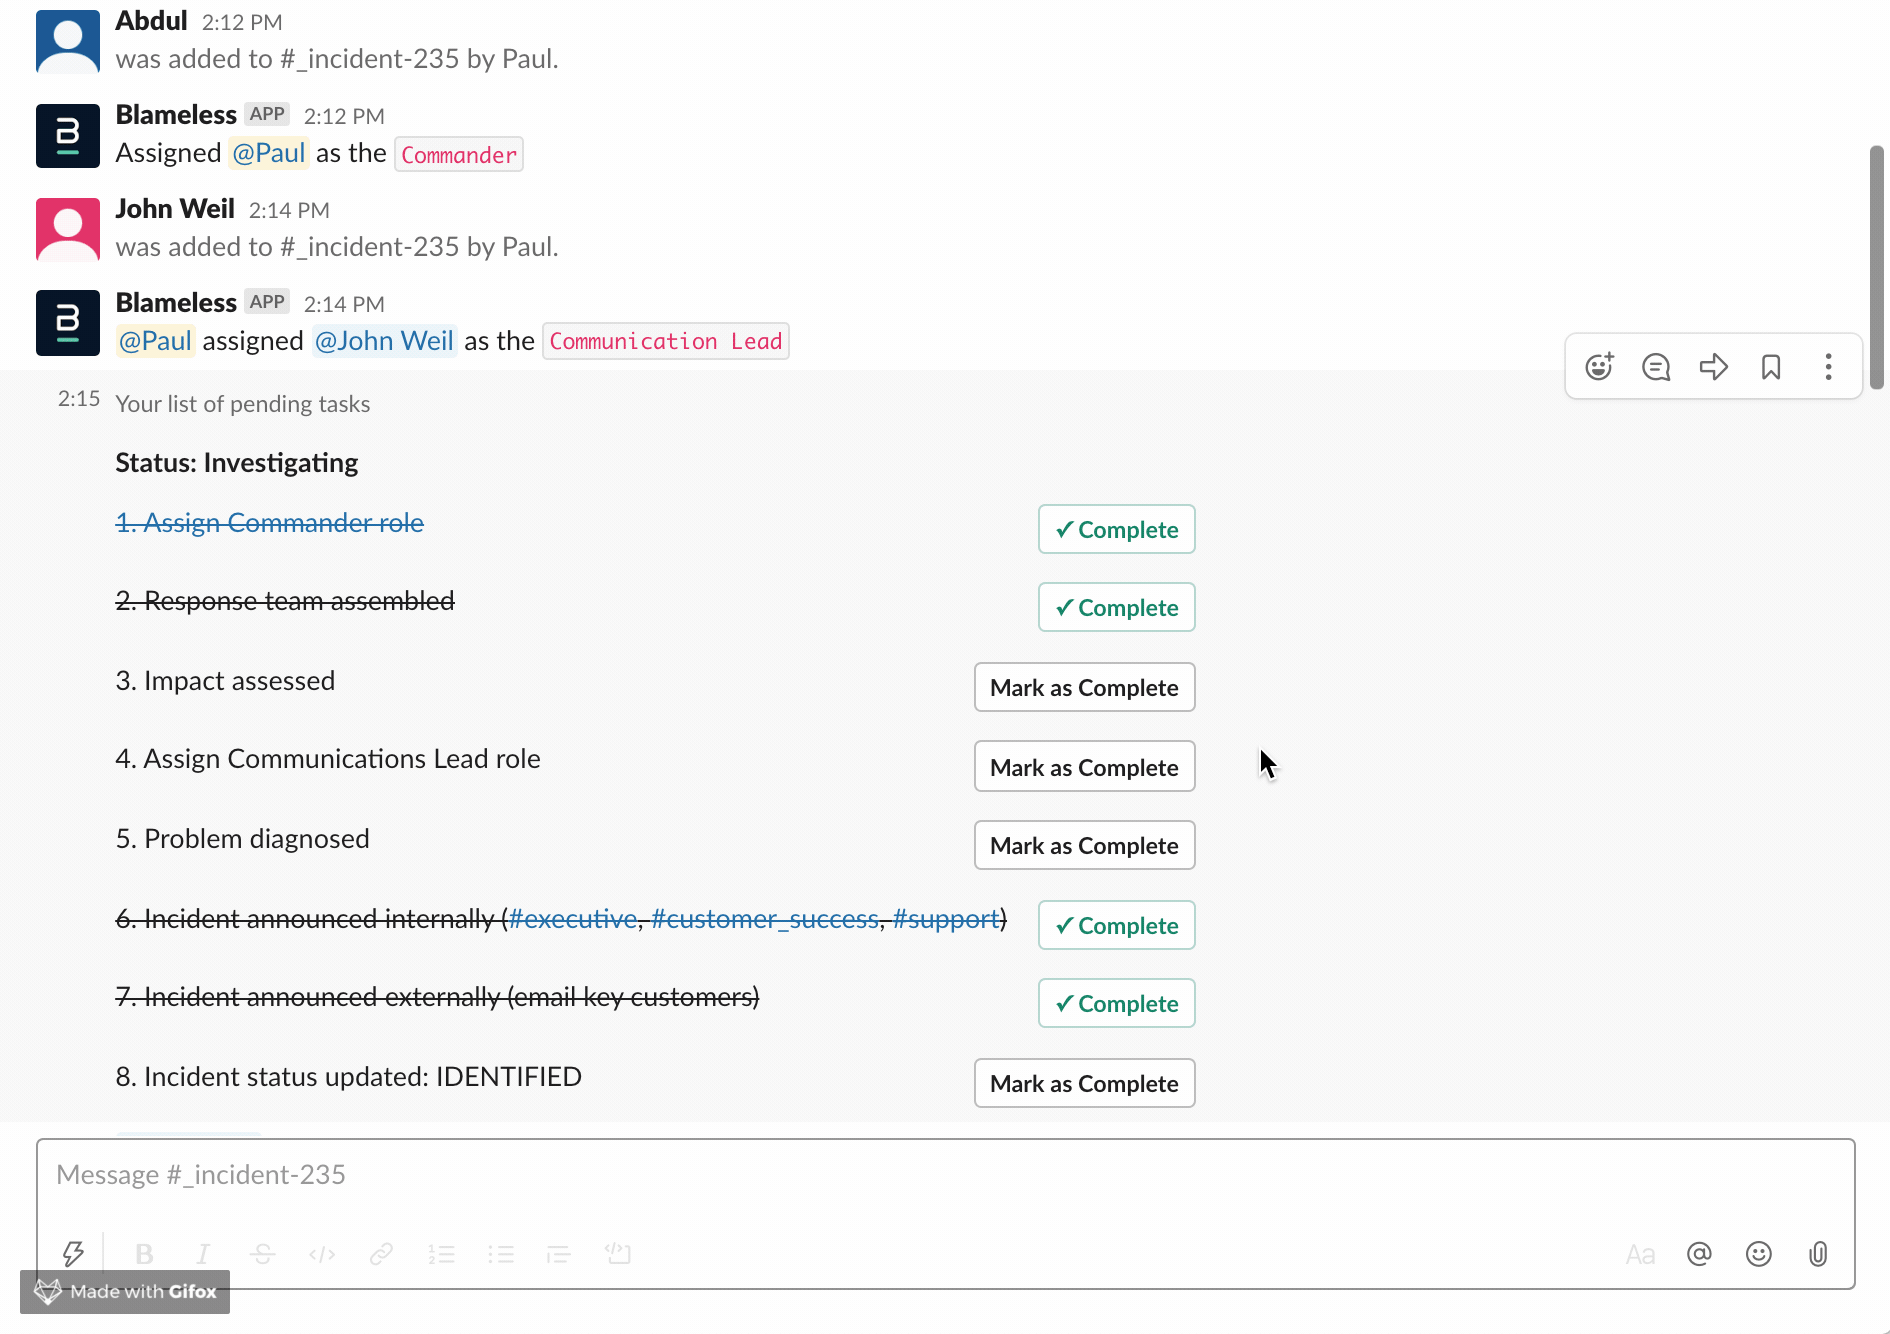Toggle bold formatting in the composer
The image size is (1890, 1334).
(x=144, y=1254)
